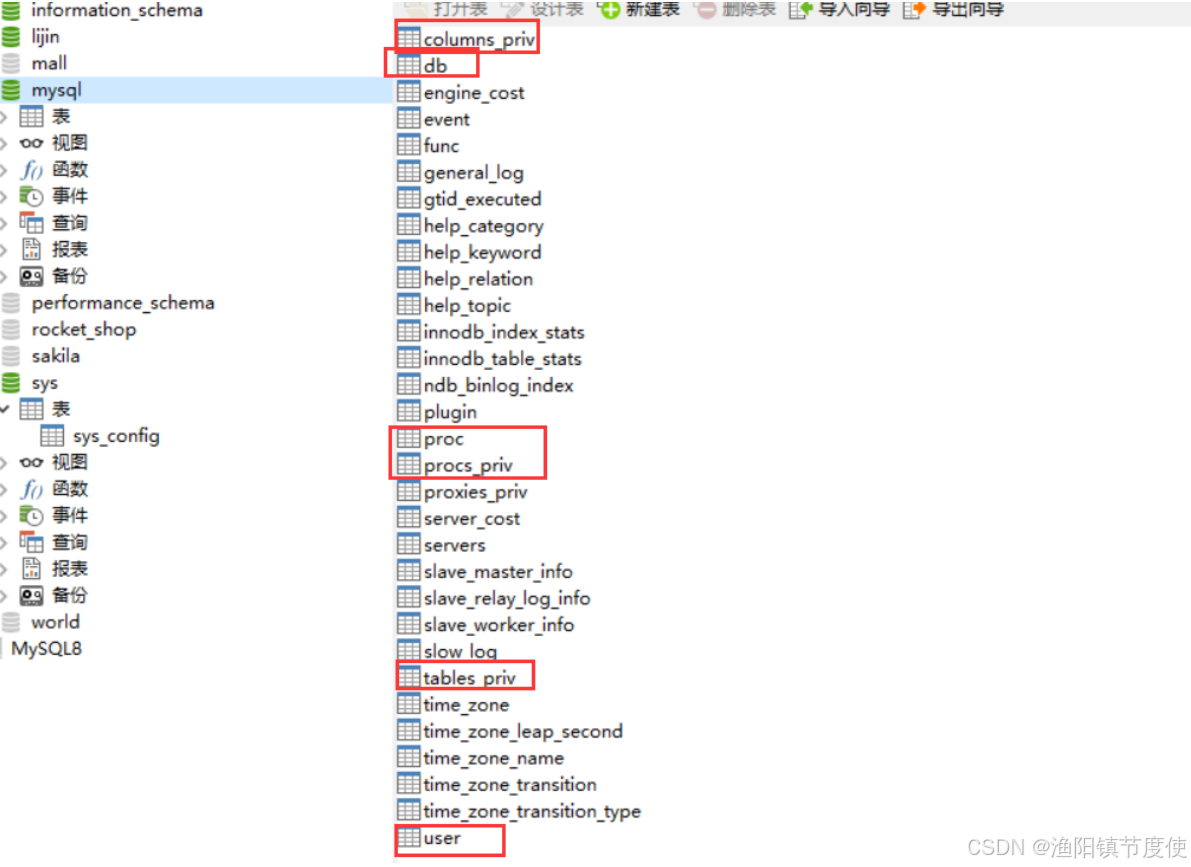Image resolution: width=1191 pixels, height=867 pixels.
Task: Select the plugin table
Action: tap(450, 413)
